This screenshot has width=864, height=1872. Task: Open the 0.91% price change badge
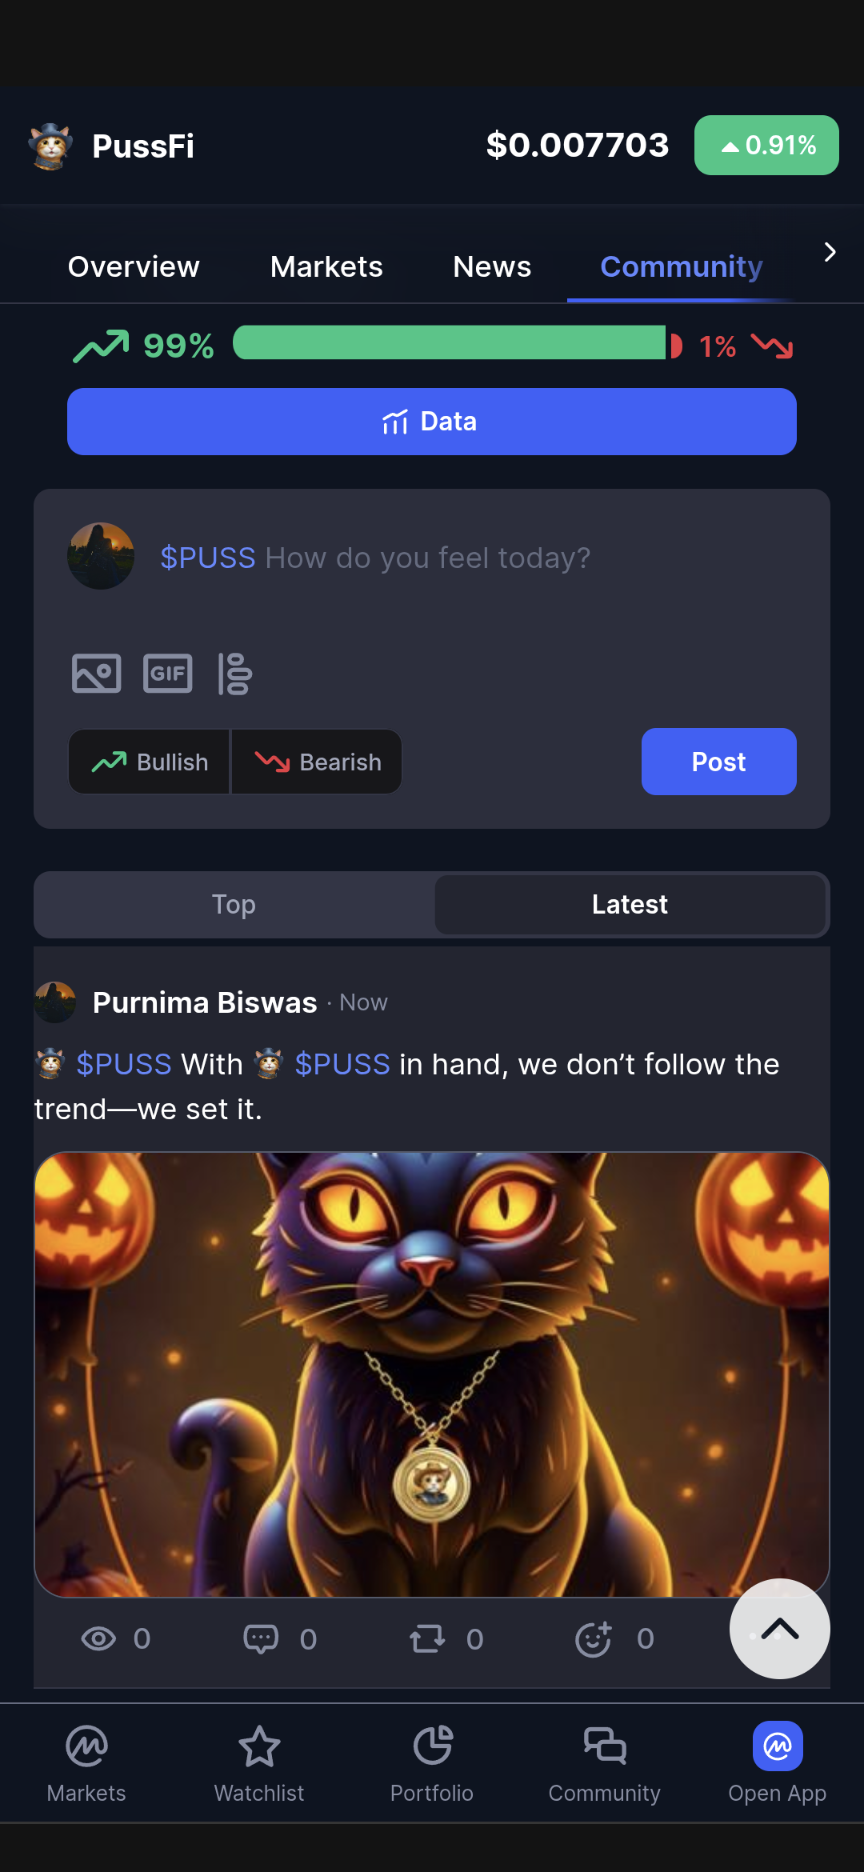tap(766, 145)
